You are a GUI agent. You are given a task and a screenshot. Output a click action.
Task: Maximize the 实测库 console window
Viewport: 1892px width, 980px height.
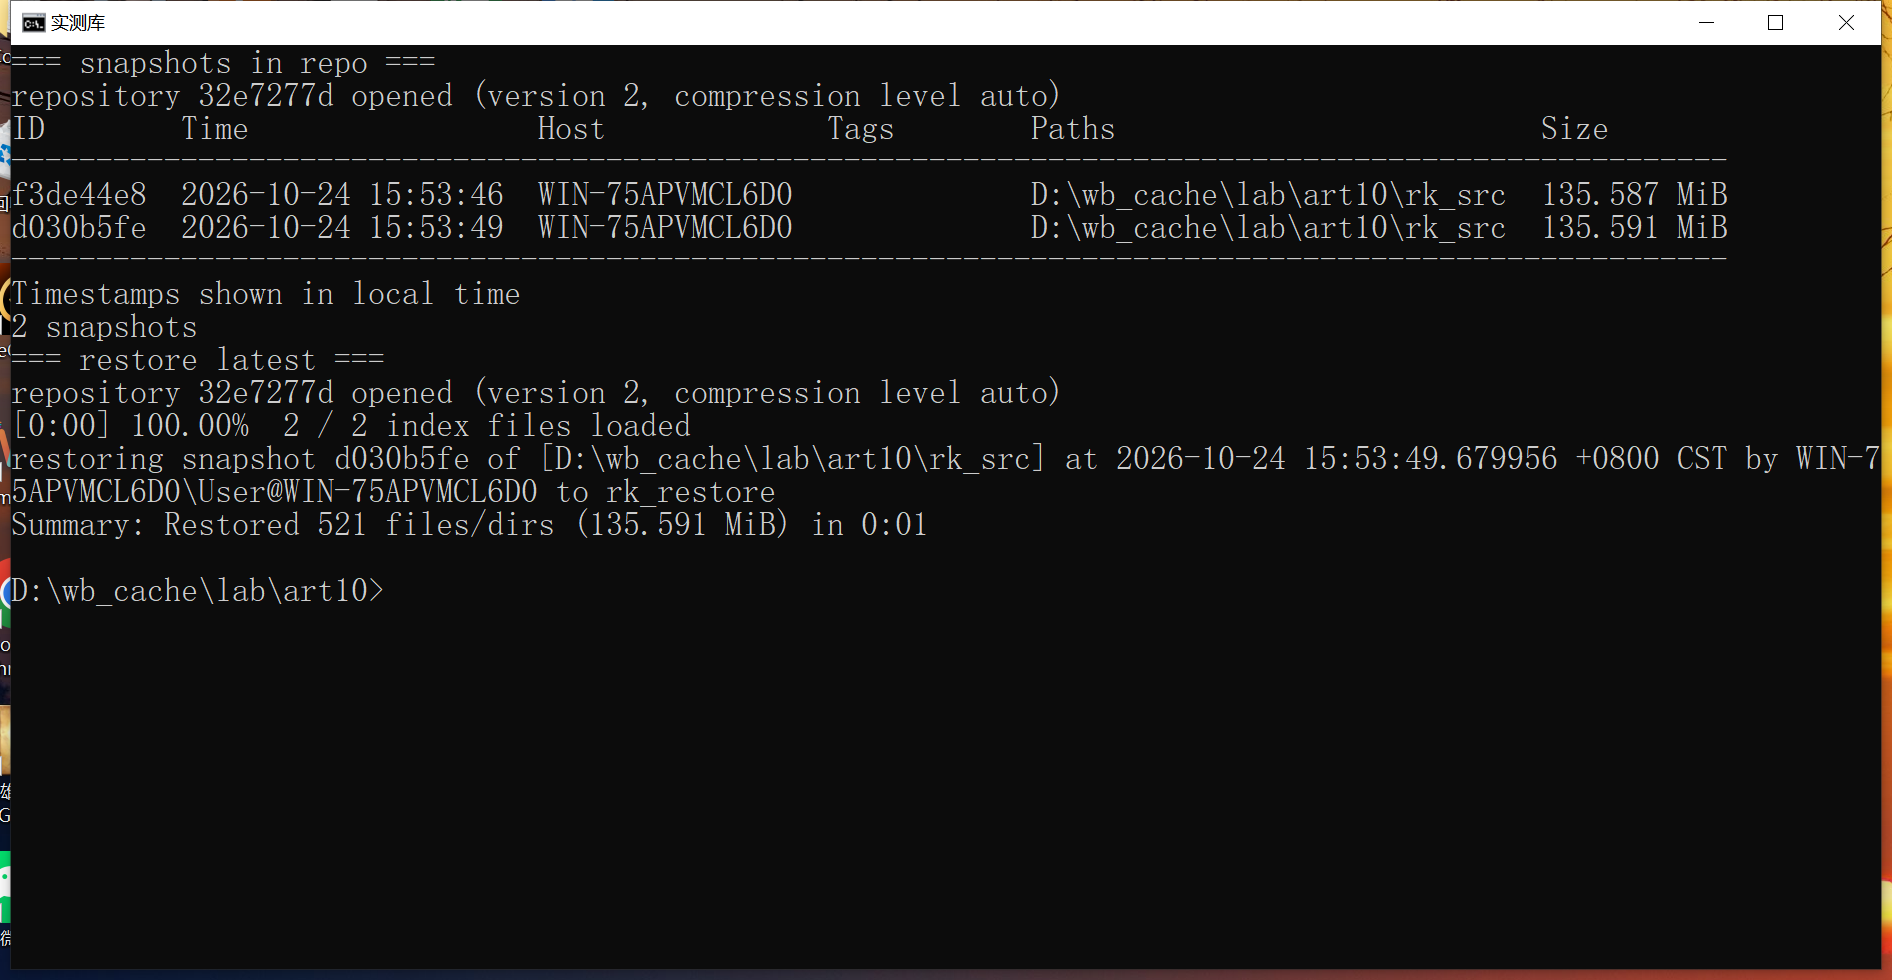tap(1776, 22)
